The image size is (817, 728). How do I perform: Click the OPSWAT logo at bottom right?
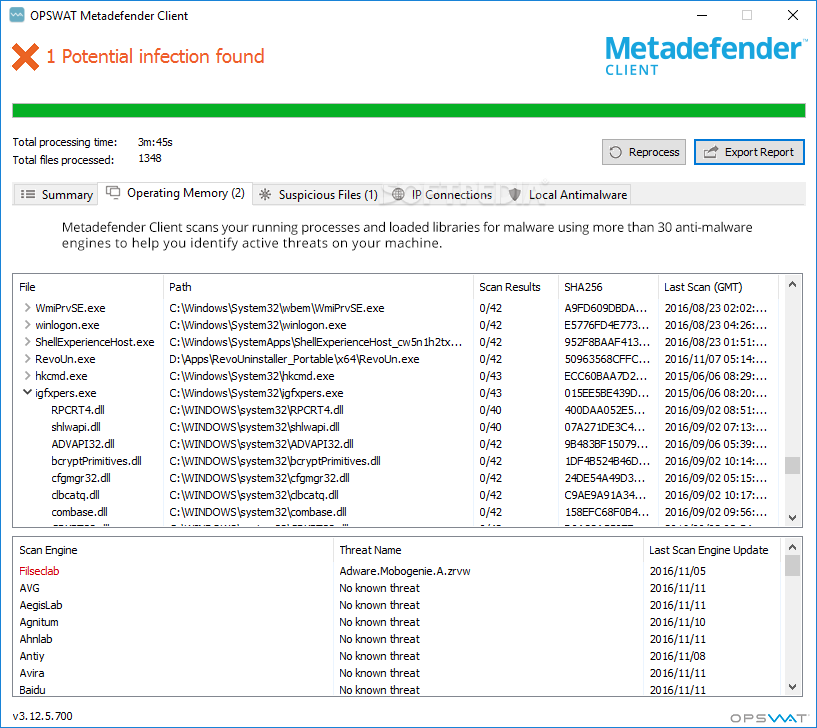(x=768, y=718)
